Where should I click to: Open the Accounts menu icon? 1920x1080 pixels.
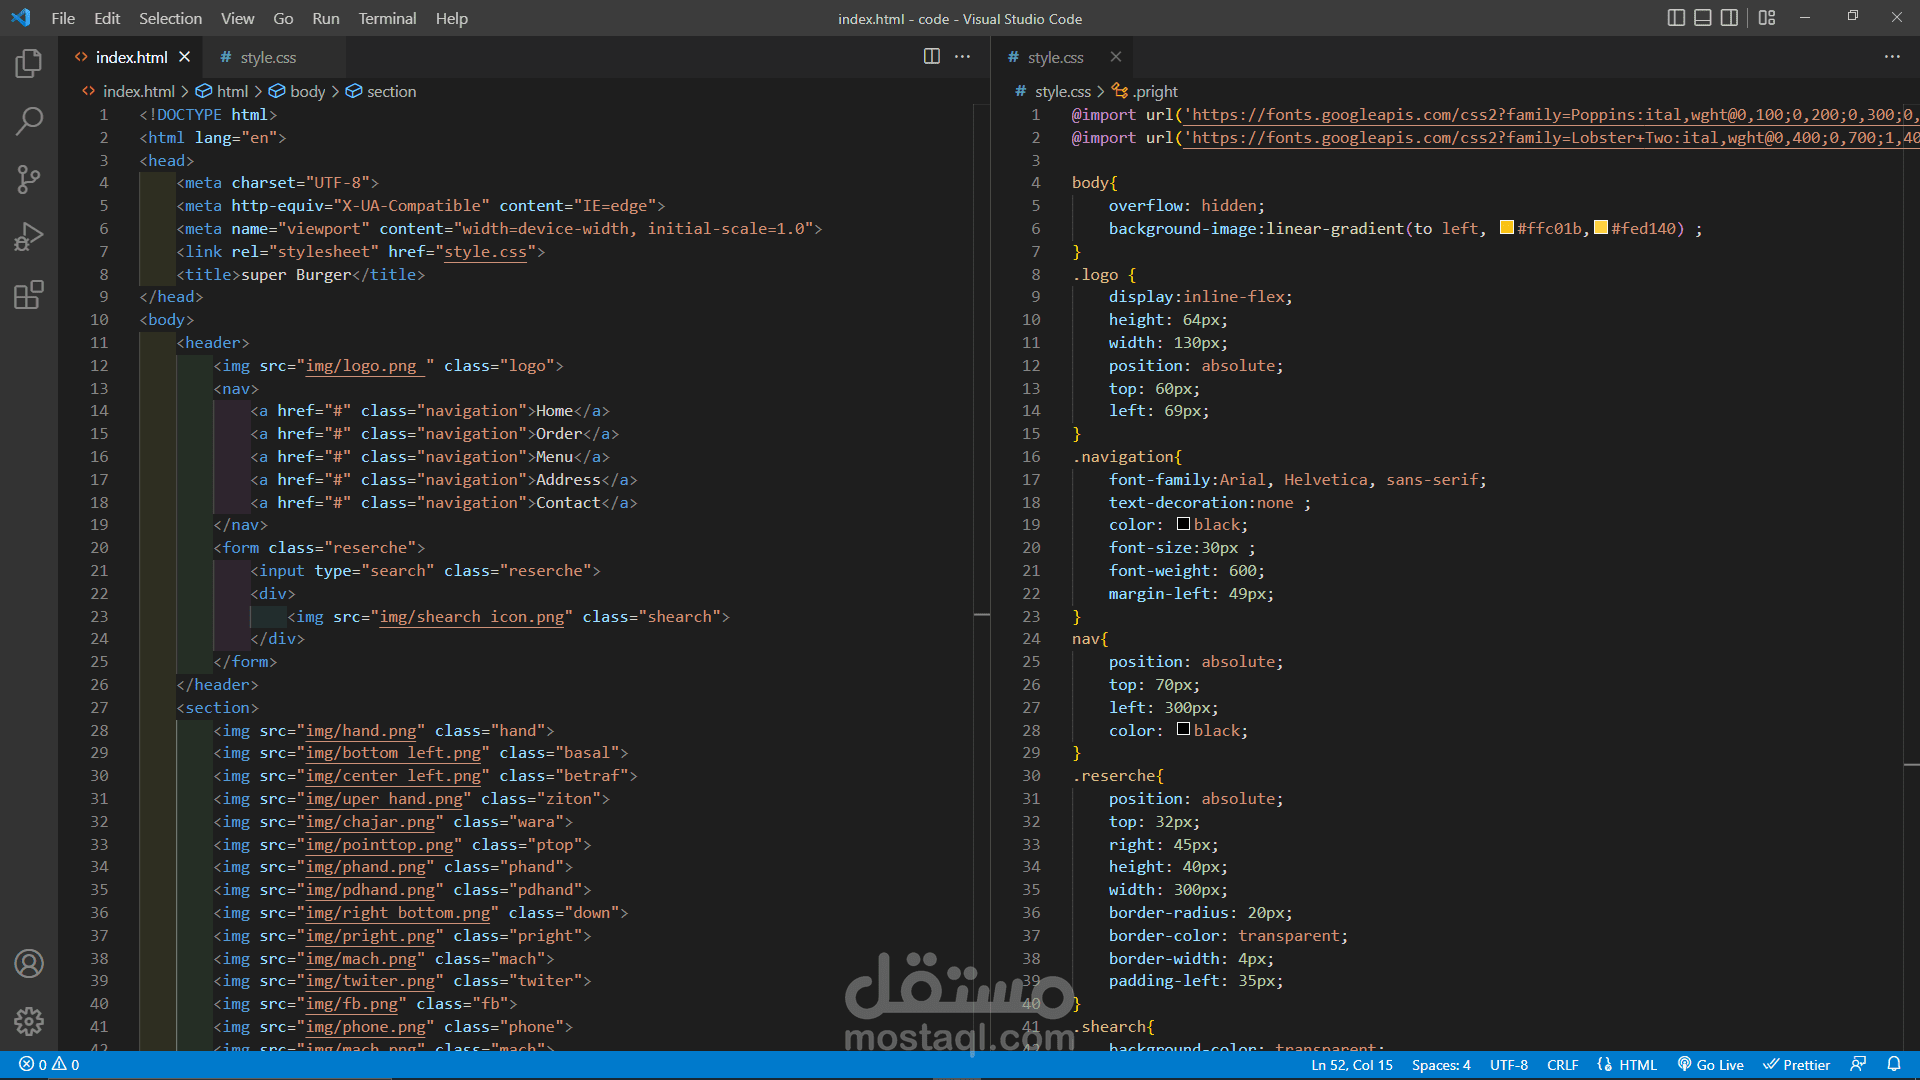tap(29, 963)
